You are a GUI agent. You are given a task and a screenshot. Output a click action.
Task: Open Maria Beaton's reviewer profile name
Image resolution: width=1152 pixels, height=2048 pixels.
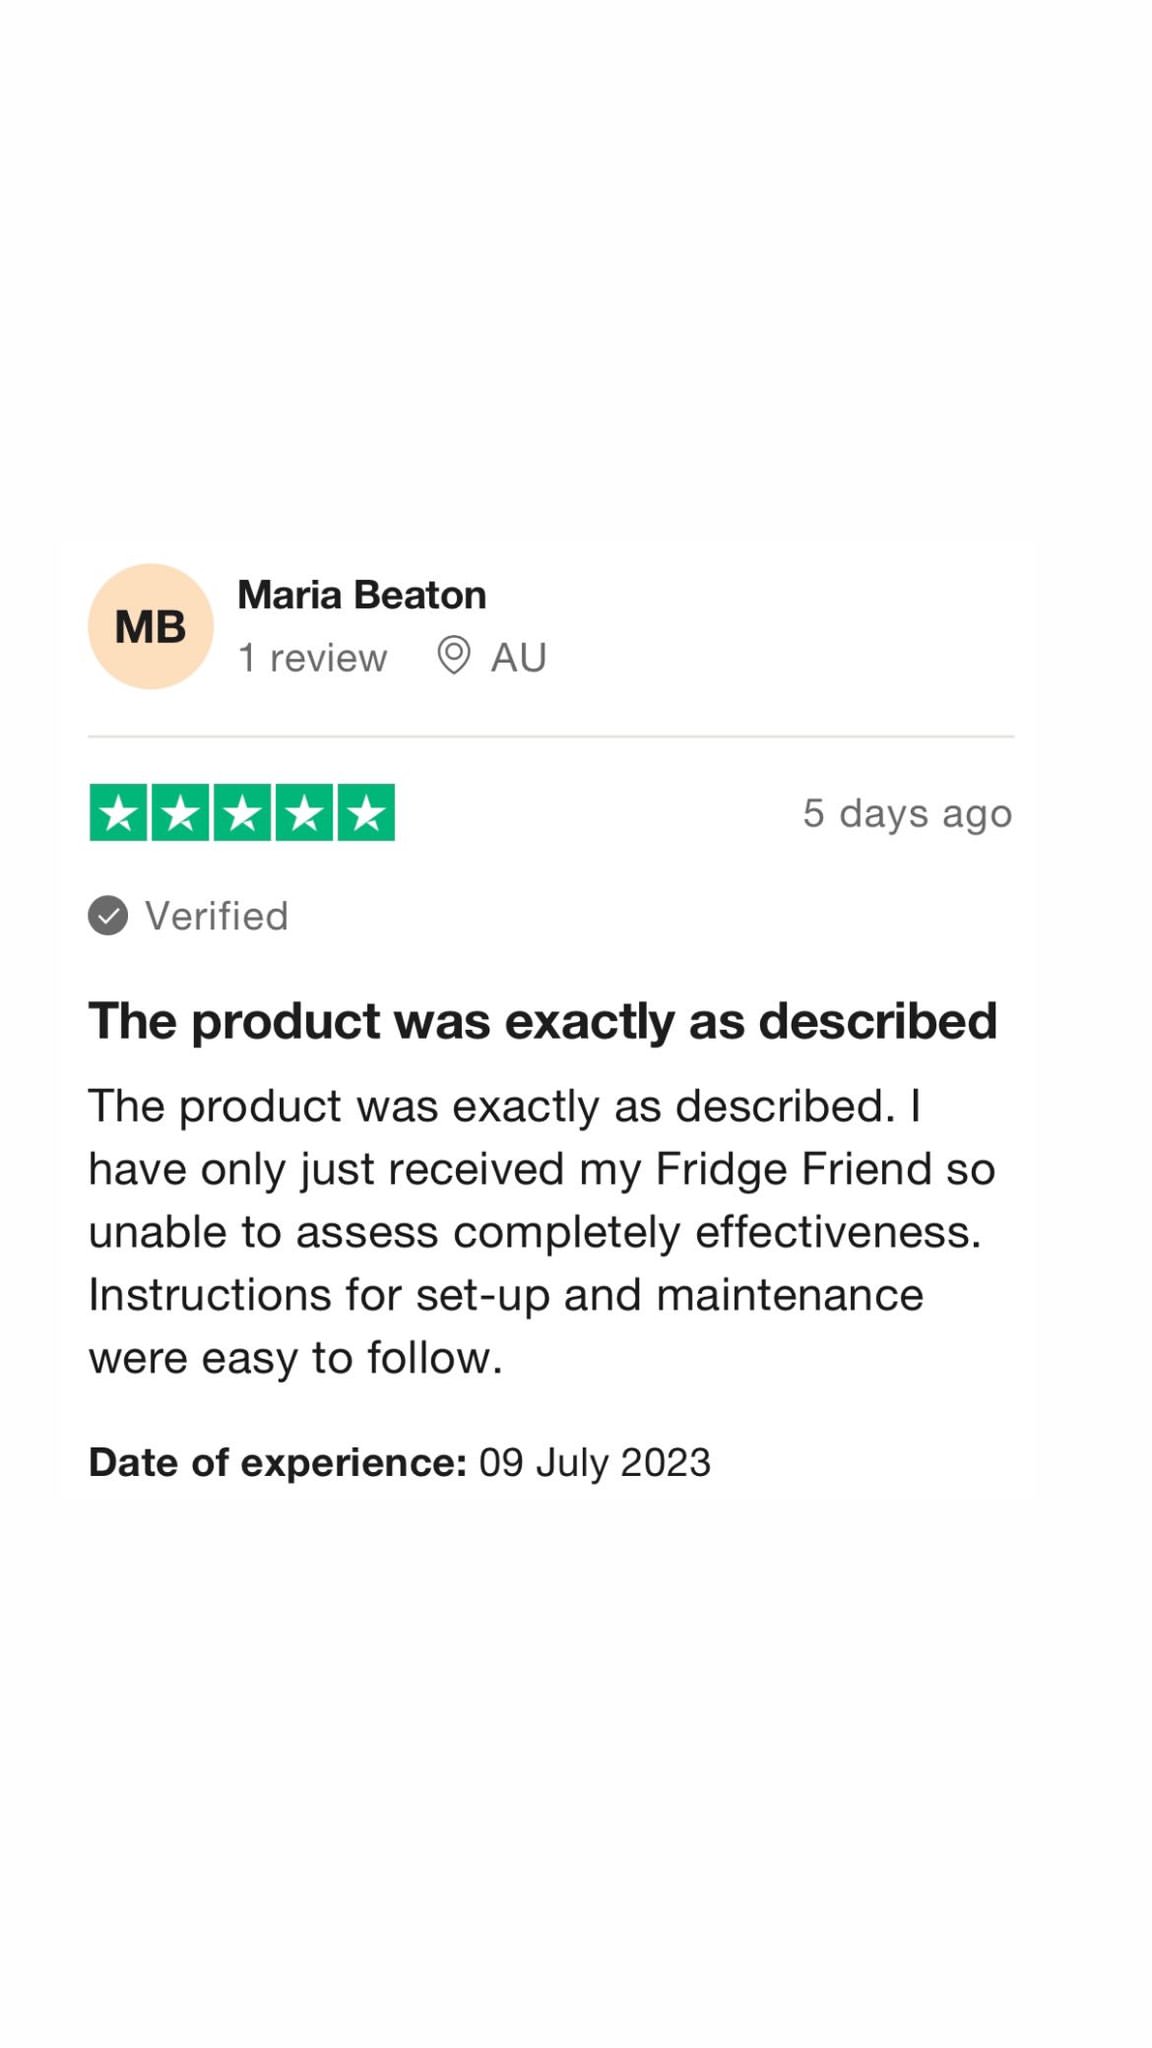coord(362,595)
